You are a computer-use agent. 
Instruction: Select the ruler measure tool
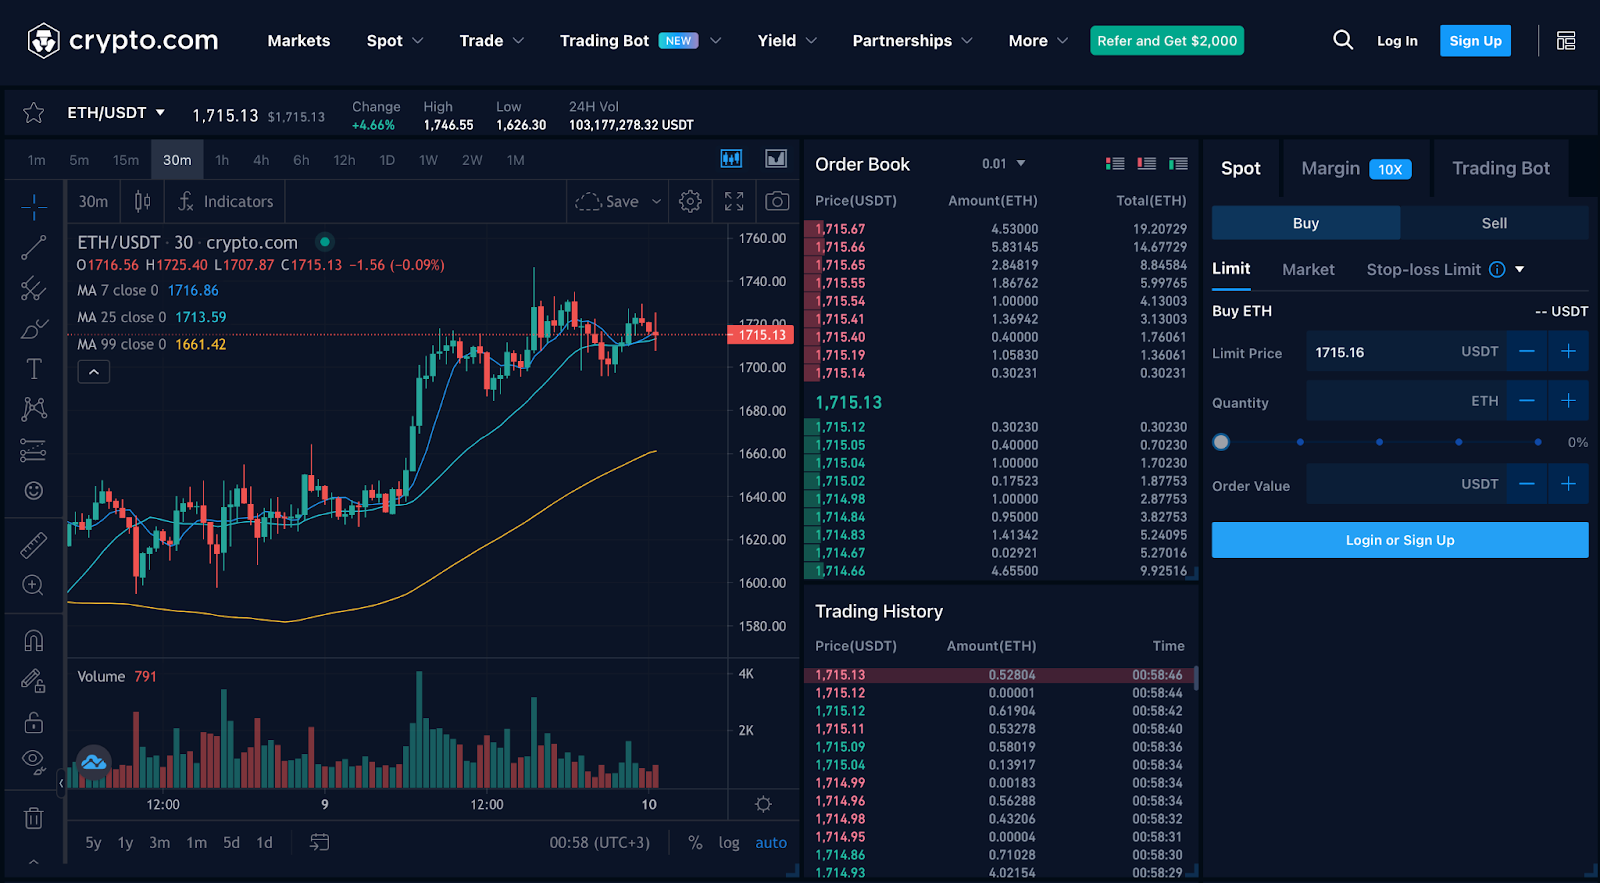click(x=33, y=545)
